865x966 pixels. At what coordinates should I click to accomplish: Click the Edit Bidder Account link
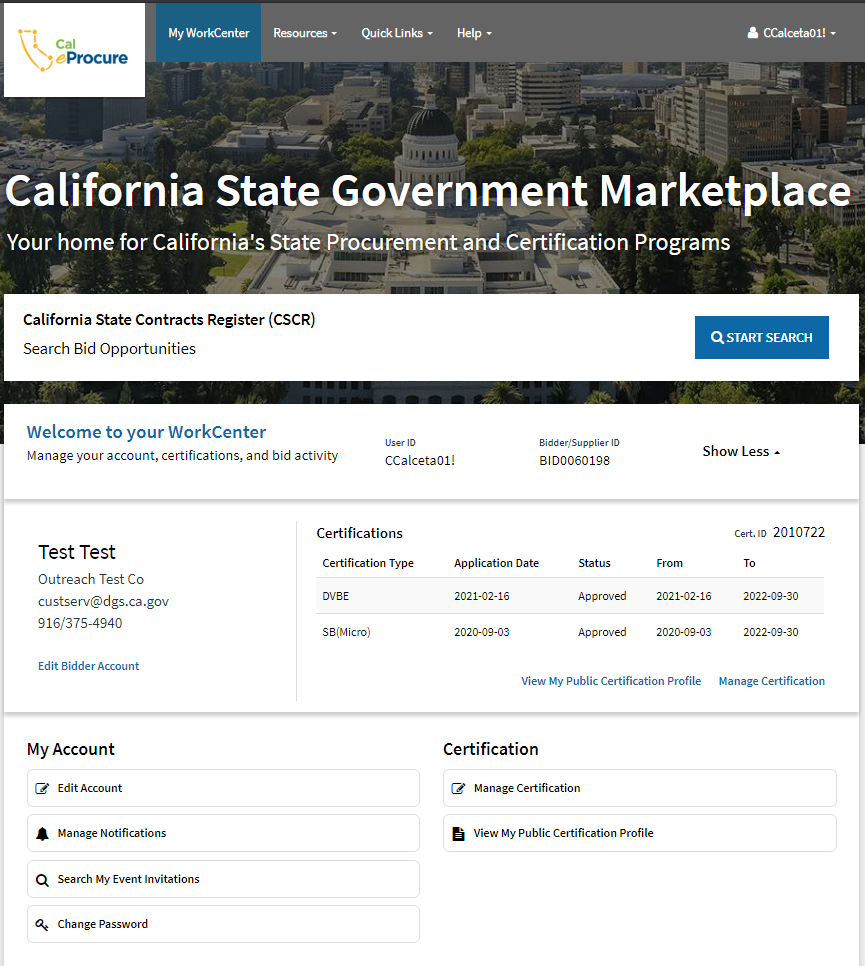pos(88,665)
